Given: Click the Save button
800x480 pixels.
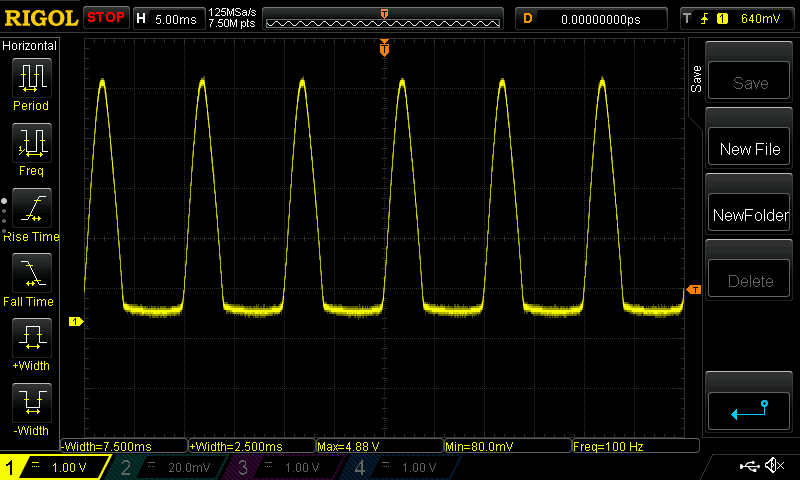Looking at the screenshot, I should click(749, 82).
